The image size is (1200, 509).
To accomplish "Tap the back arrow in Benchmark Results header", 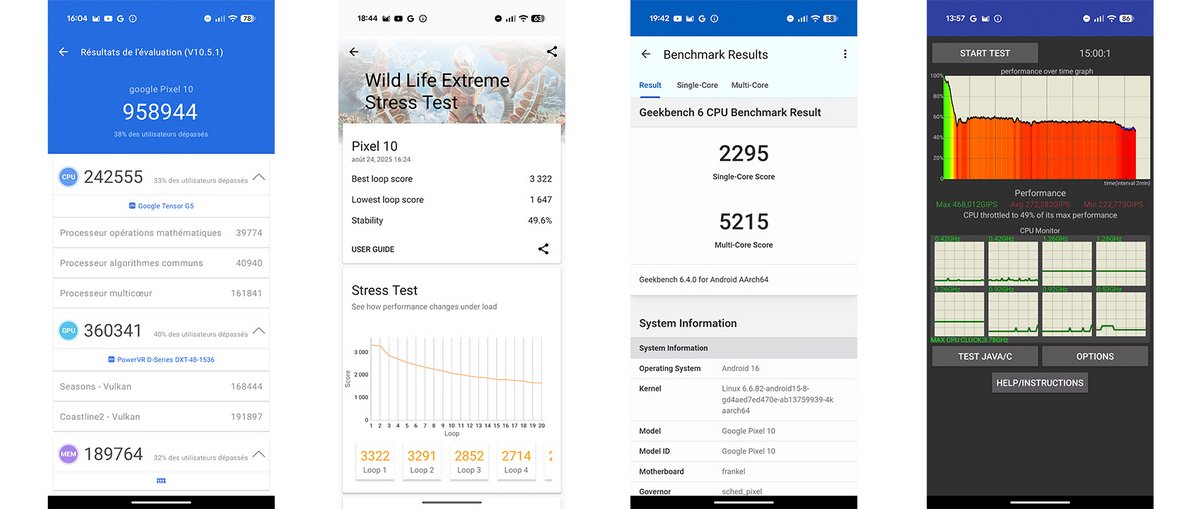I will click(x=646, y=54).
